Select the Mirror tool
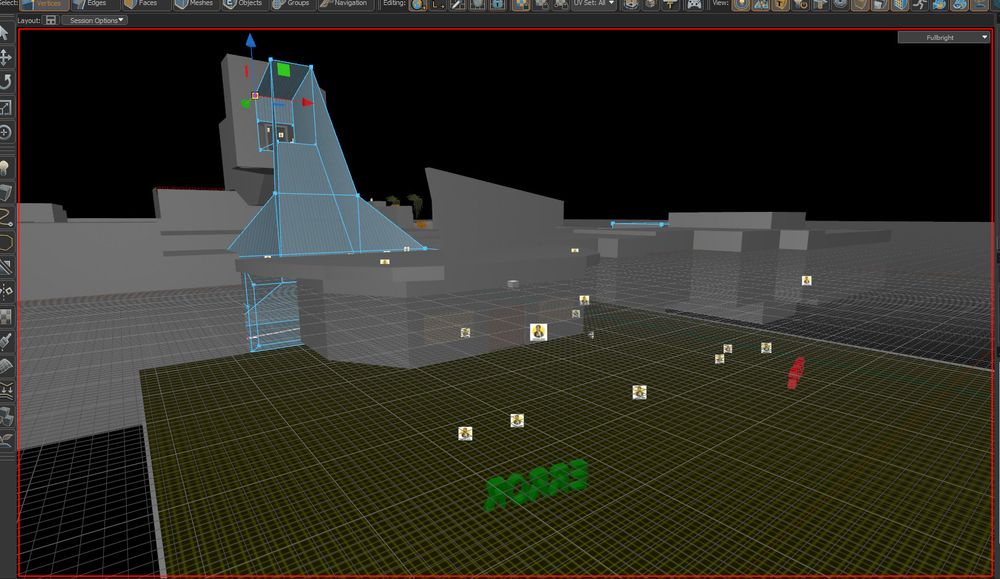 point(6,291)
